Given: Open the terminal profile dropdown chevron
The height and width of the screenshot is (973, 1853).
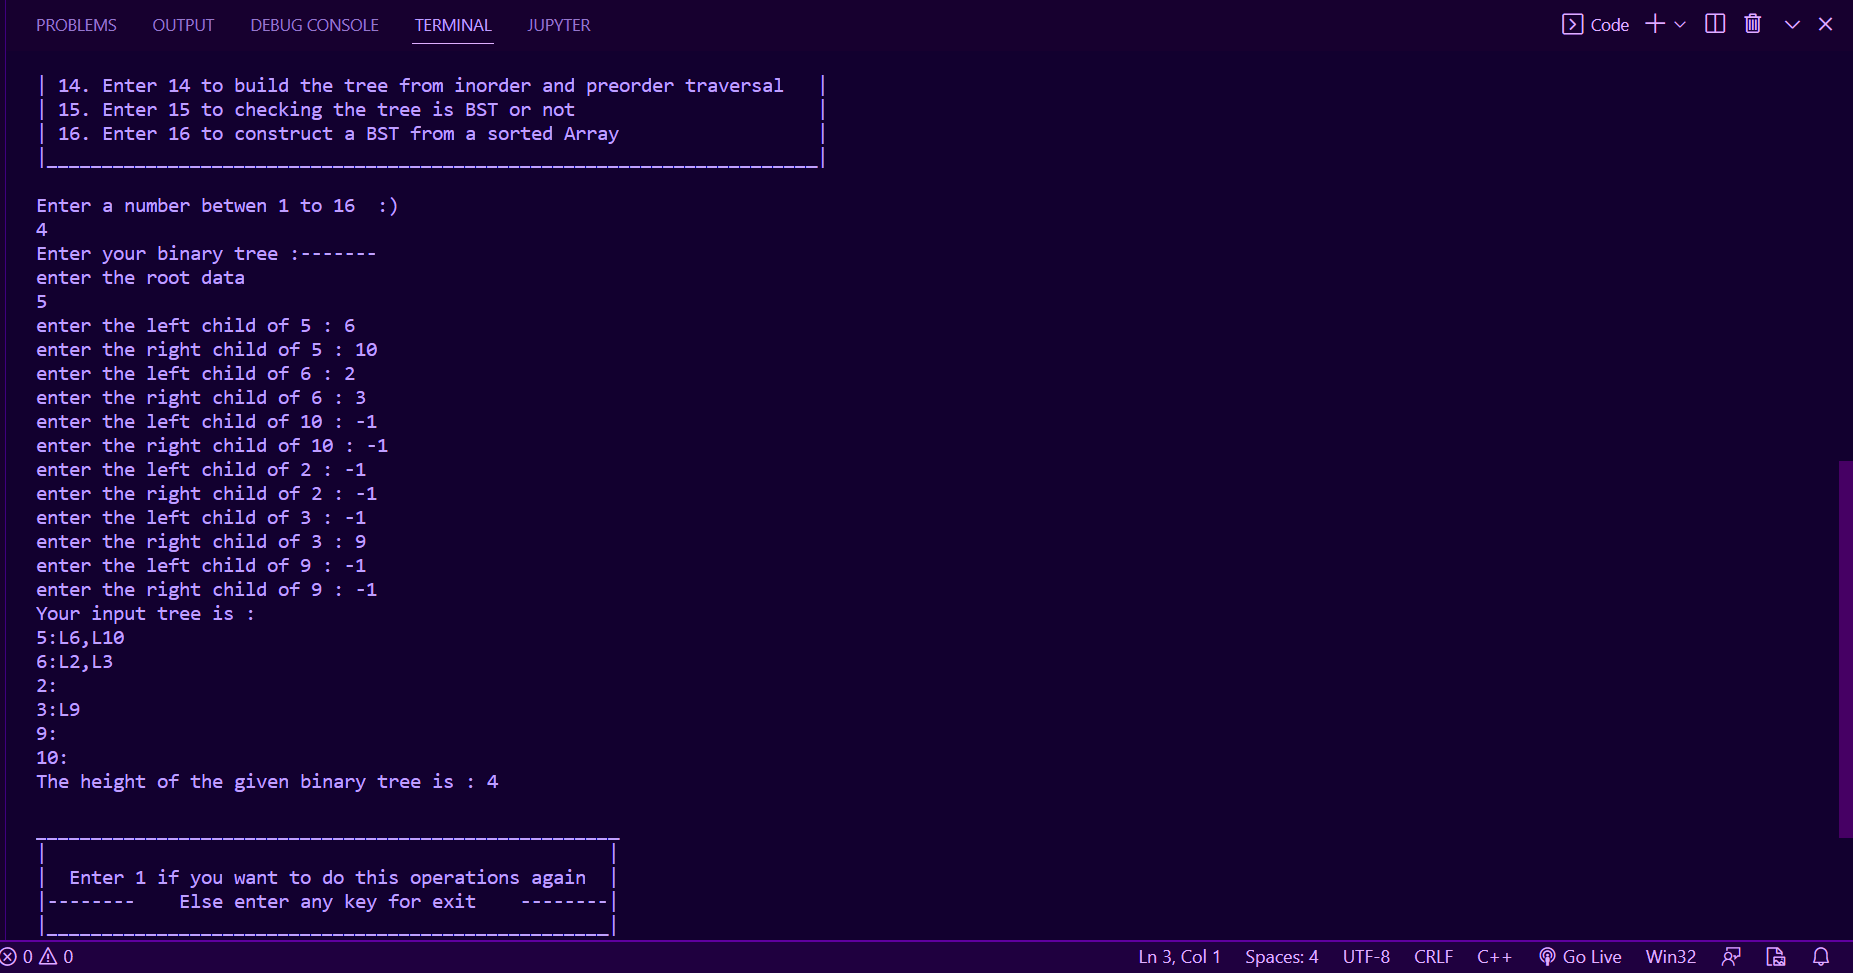Looking at the screenshot, I should pos(1679,23).
